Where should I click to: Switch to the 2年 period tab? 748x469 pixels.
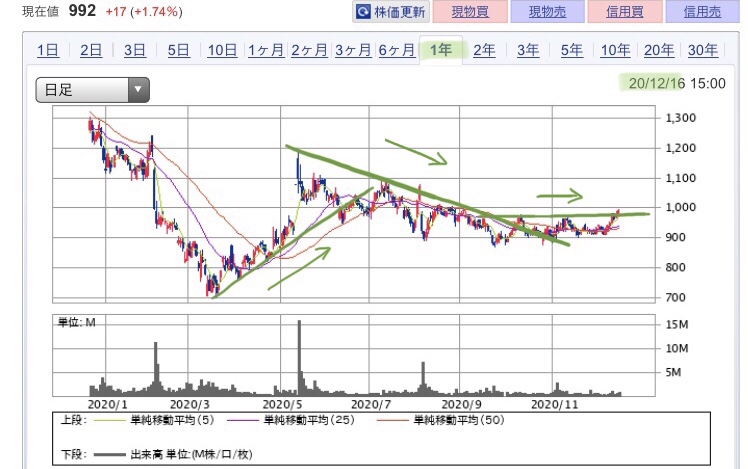484,50
